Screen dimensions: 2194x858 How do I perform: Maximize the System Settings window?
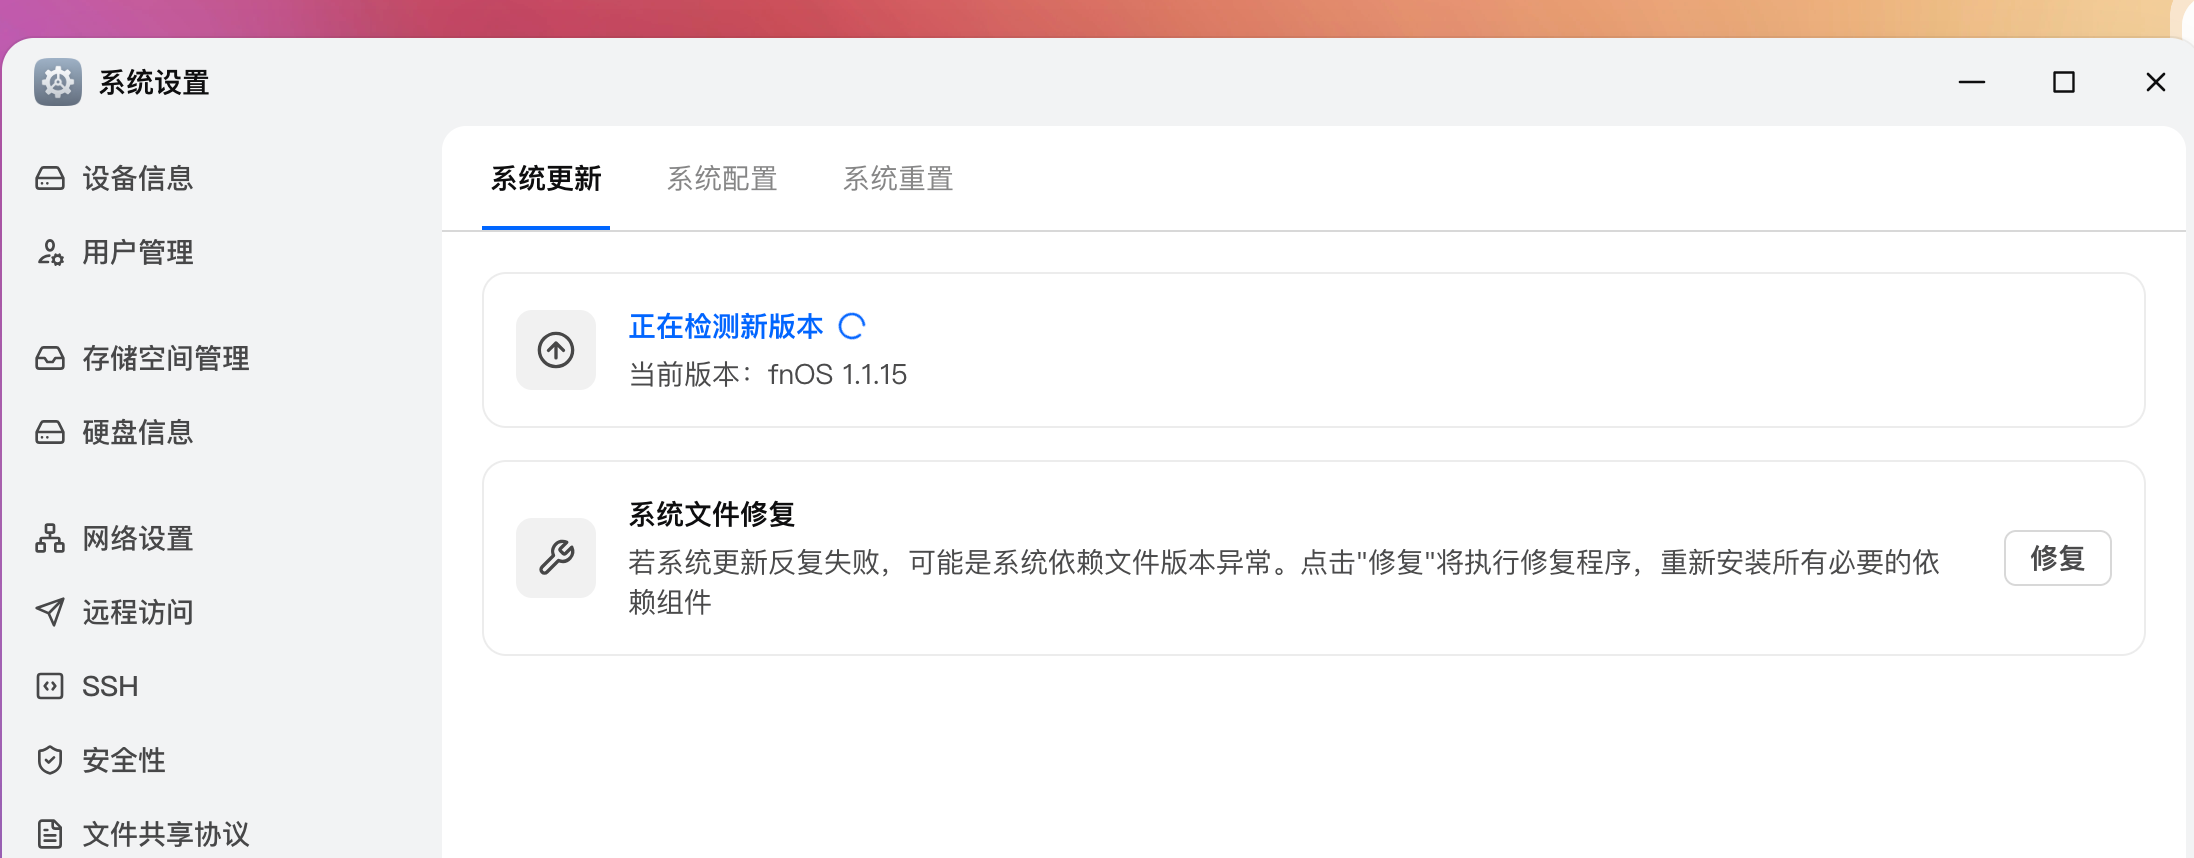tap(2063, 82)
